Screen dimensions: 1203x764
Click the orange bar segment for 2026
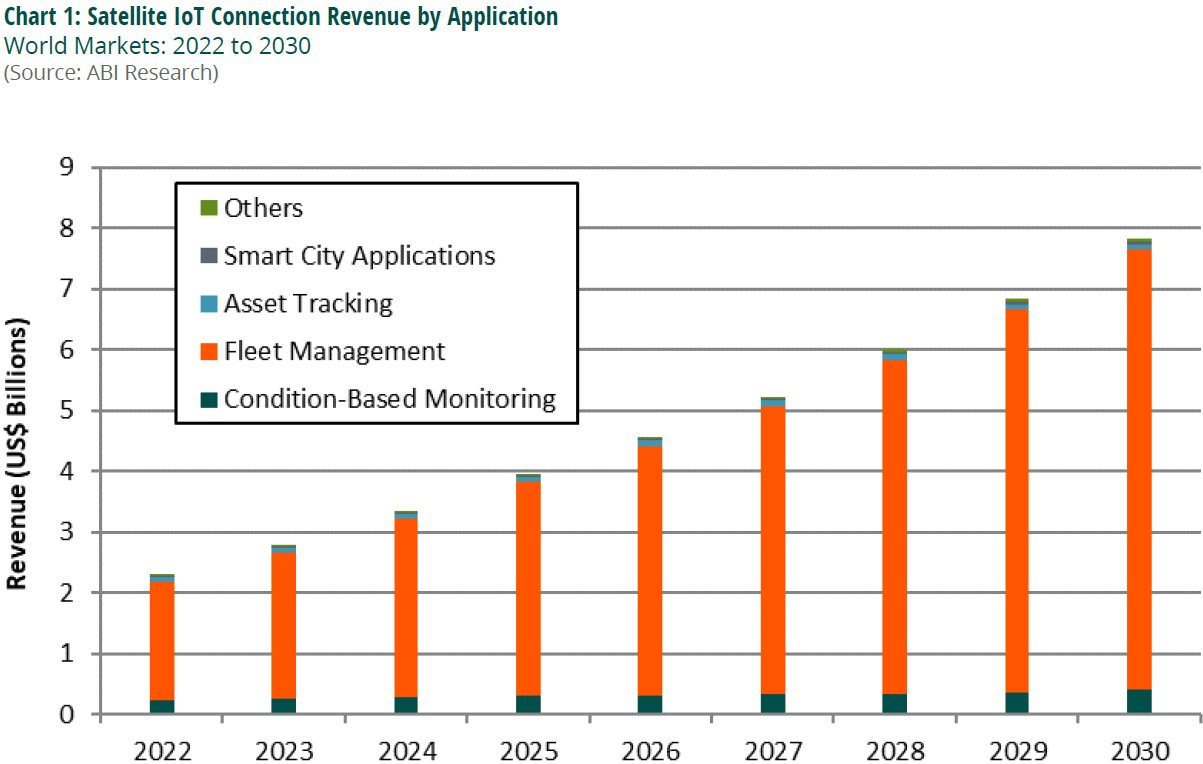coord(650,570)
